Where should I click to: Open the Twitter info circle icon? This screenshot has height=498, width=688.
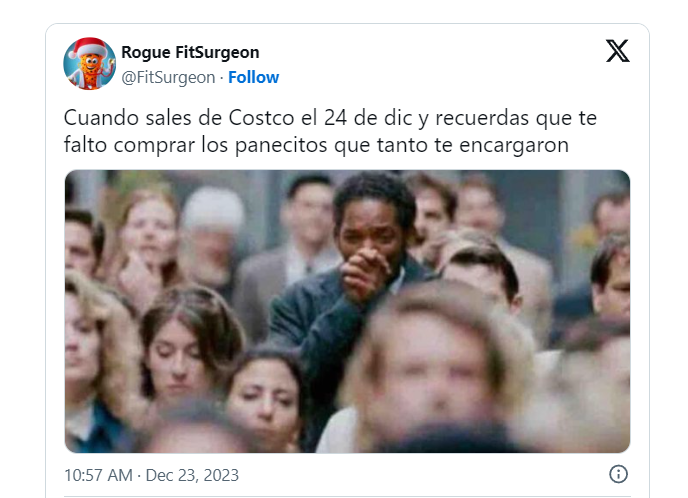pyautogui.click(x=618, y=474)
